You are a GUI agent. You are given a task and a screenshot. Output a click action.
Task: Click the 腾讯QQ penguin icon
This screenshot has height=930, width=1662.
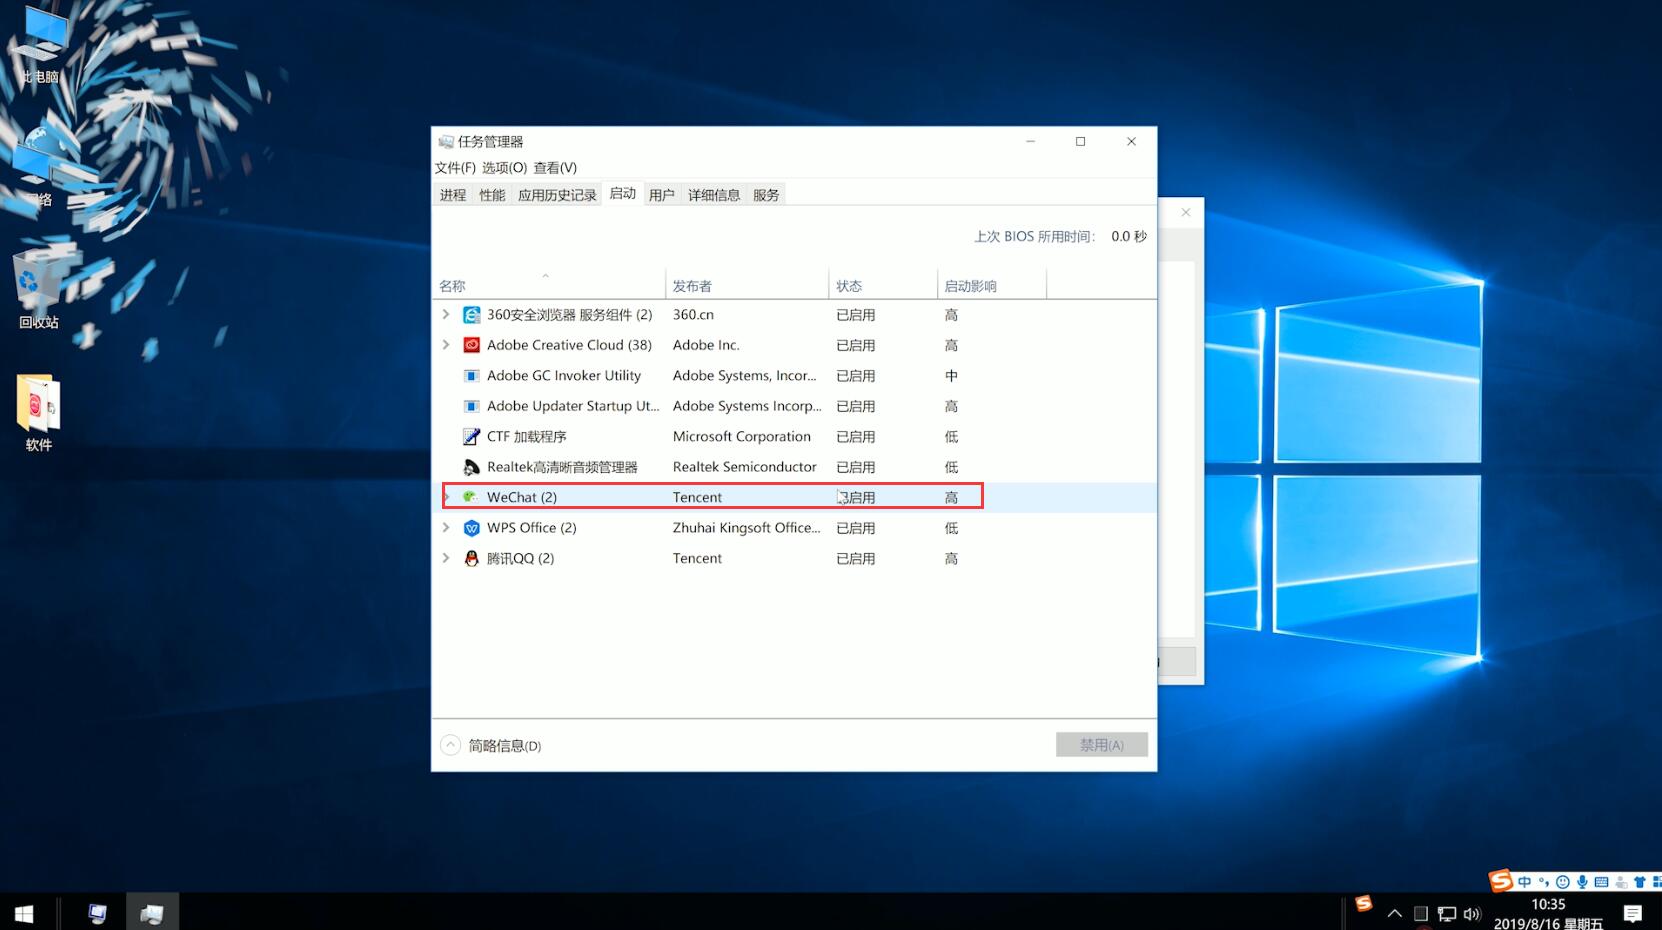point(471,558)
